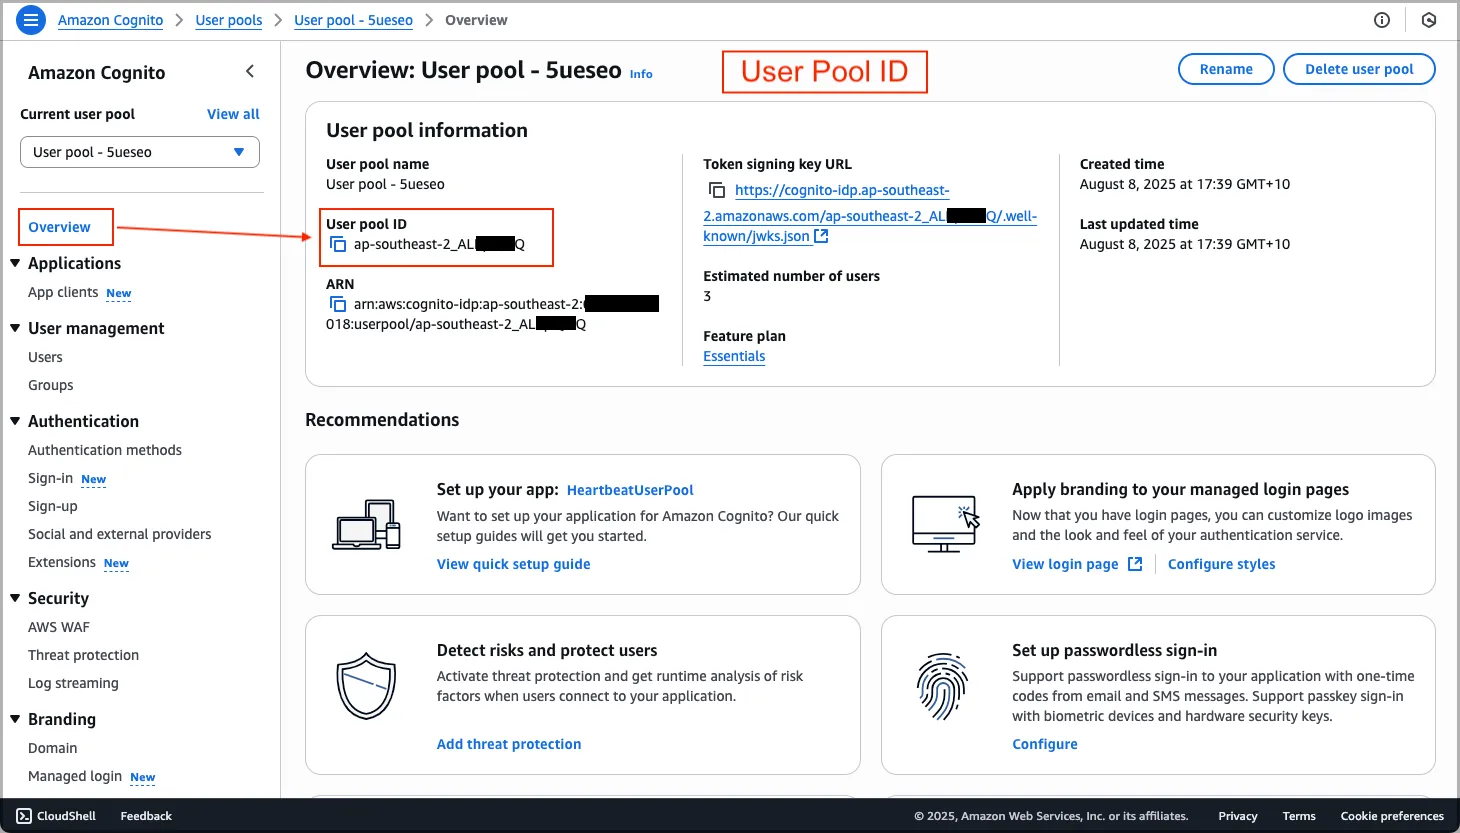The height and width of the screenshot is (833, 1460).
Task: Click the info circle icon in header
Action: [1382, 20]
